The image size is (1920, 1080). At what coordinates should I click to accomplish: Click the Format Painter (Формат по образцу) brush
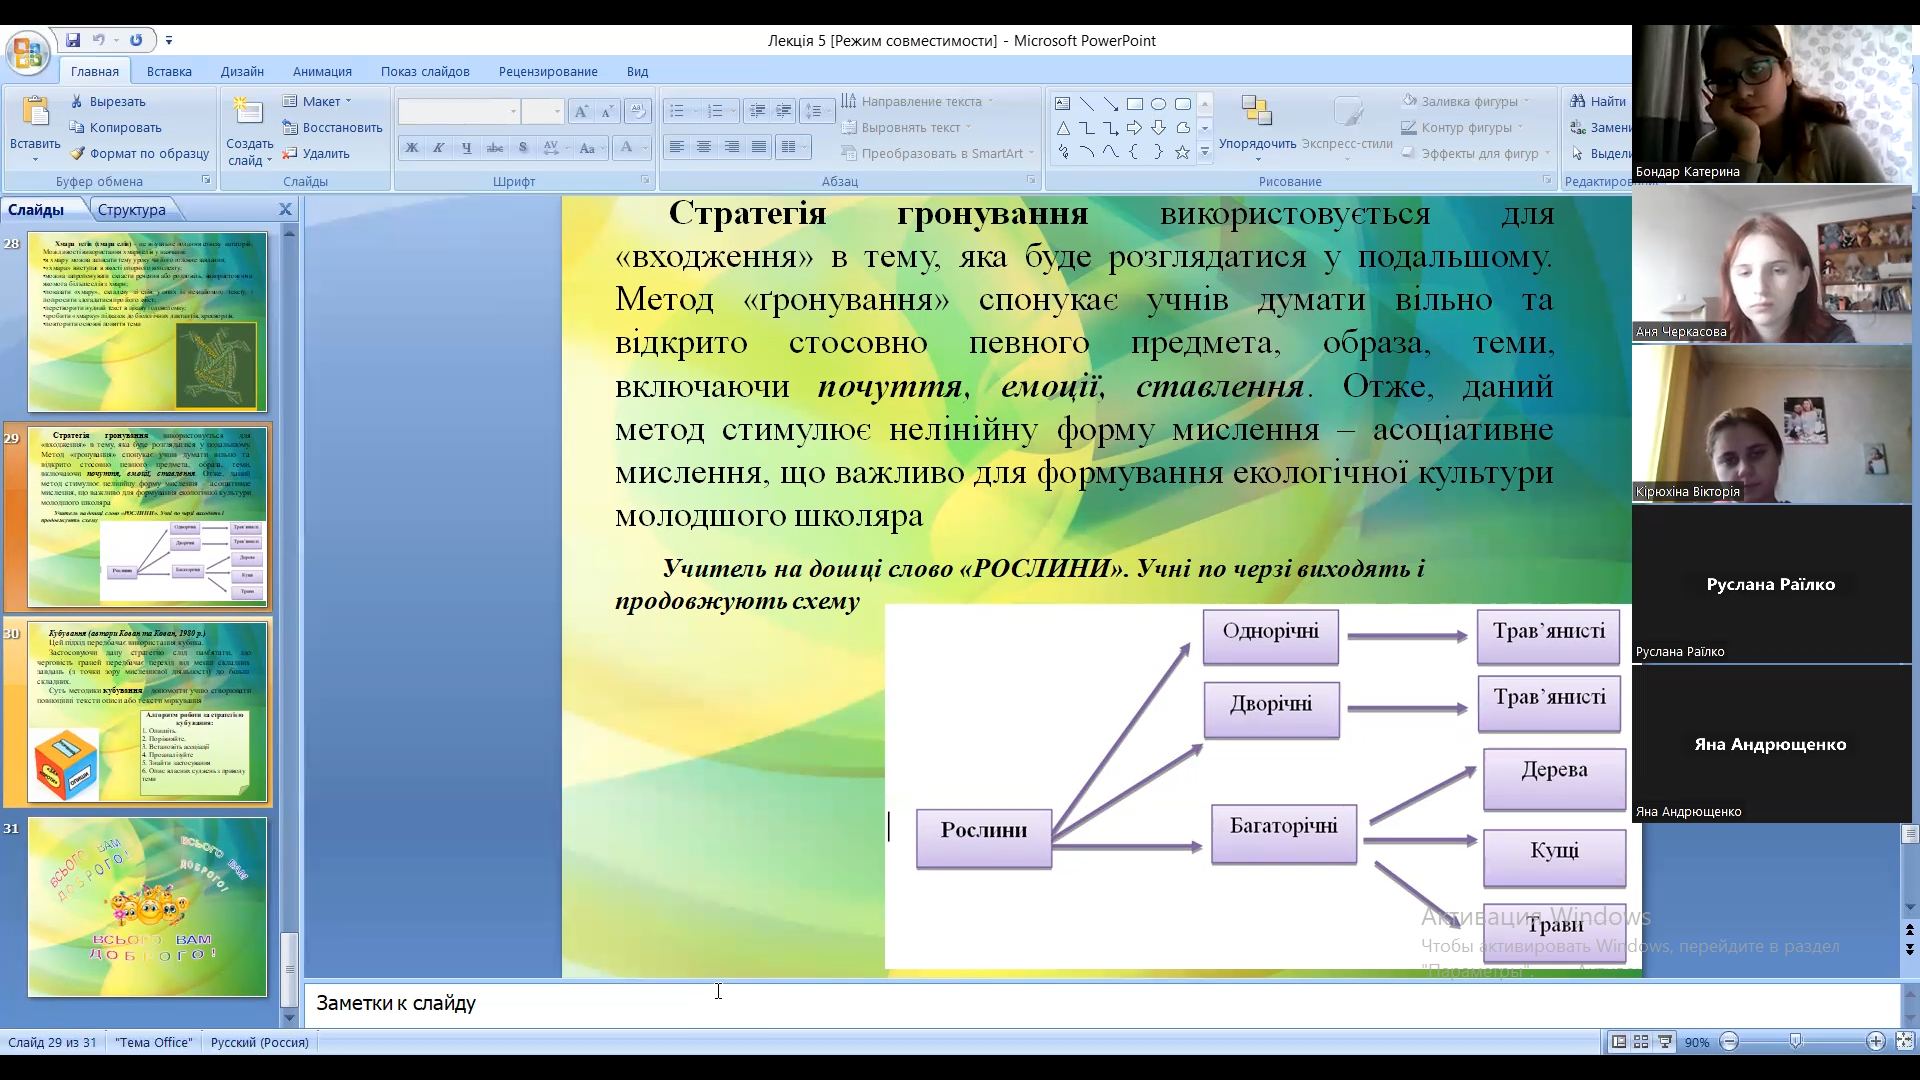click(77, 154)
